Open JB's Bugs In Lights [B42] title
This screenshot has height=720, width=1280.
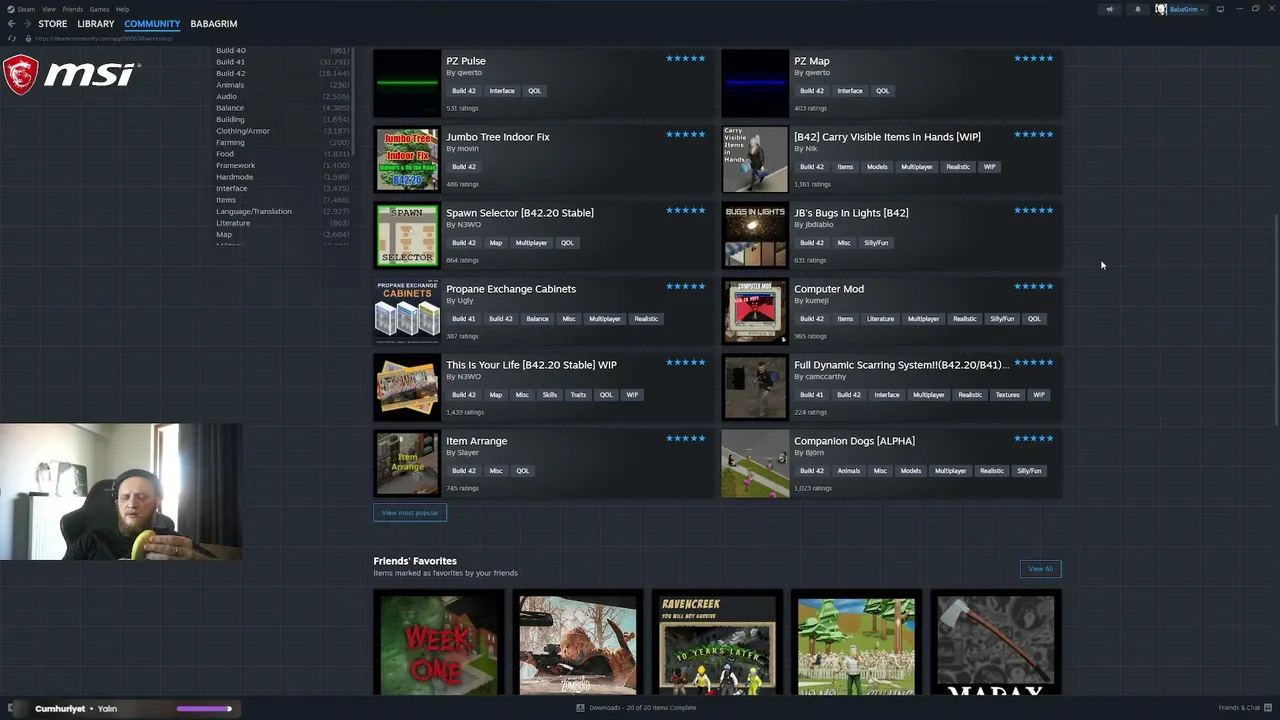[x=851, y=213]
